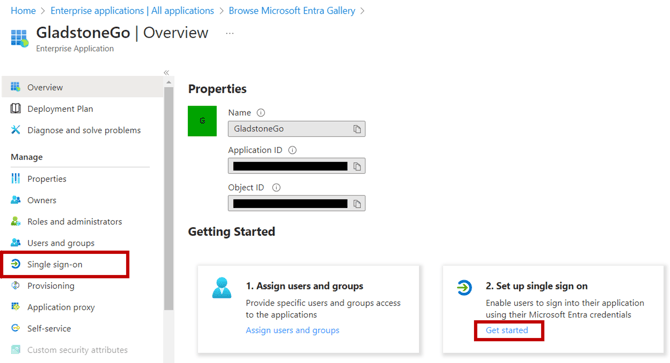Click the Deployment Plan book icon
The height and width of the screenshot is (363, 670).
[x=15, y=108]
